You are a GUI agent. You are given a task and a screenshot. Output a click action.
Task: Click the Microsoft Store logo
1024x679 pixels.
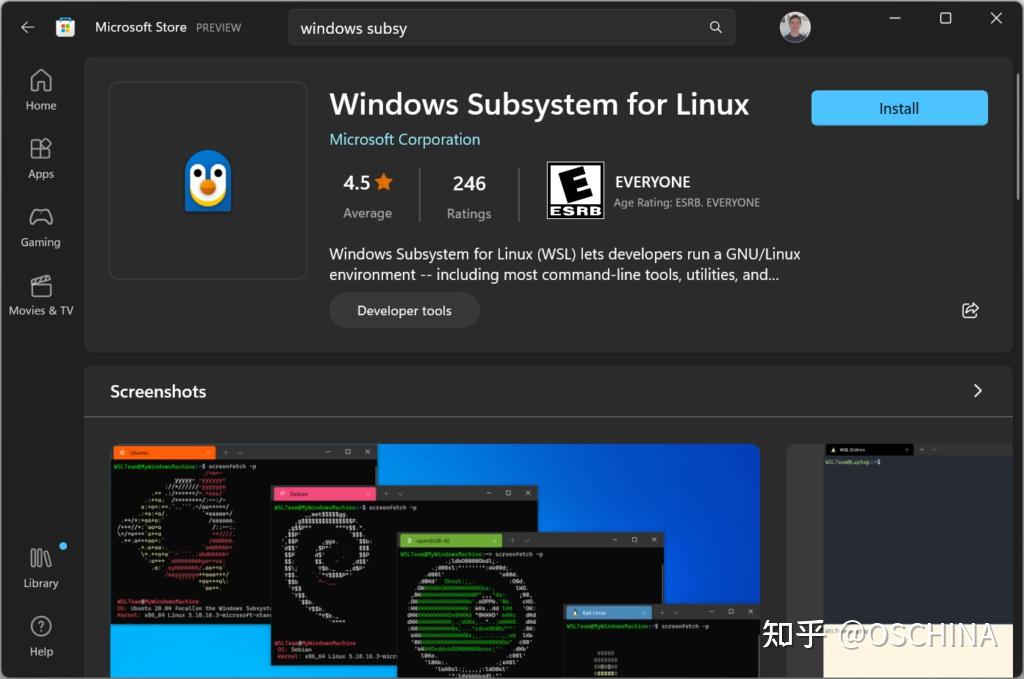66,26
